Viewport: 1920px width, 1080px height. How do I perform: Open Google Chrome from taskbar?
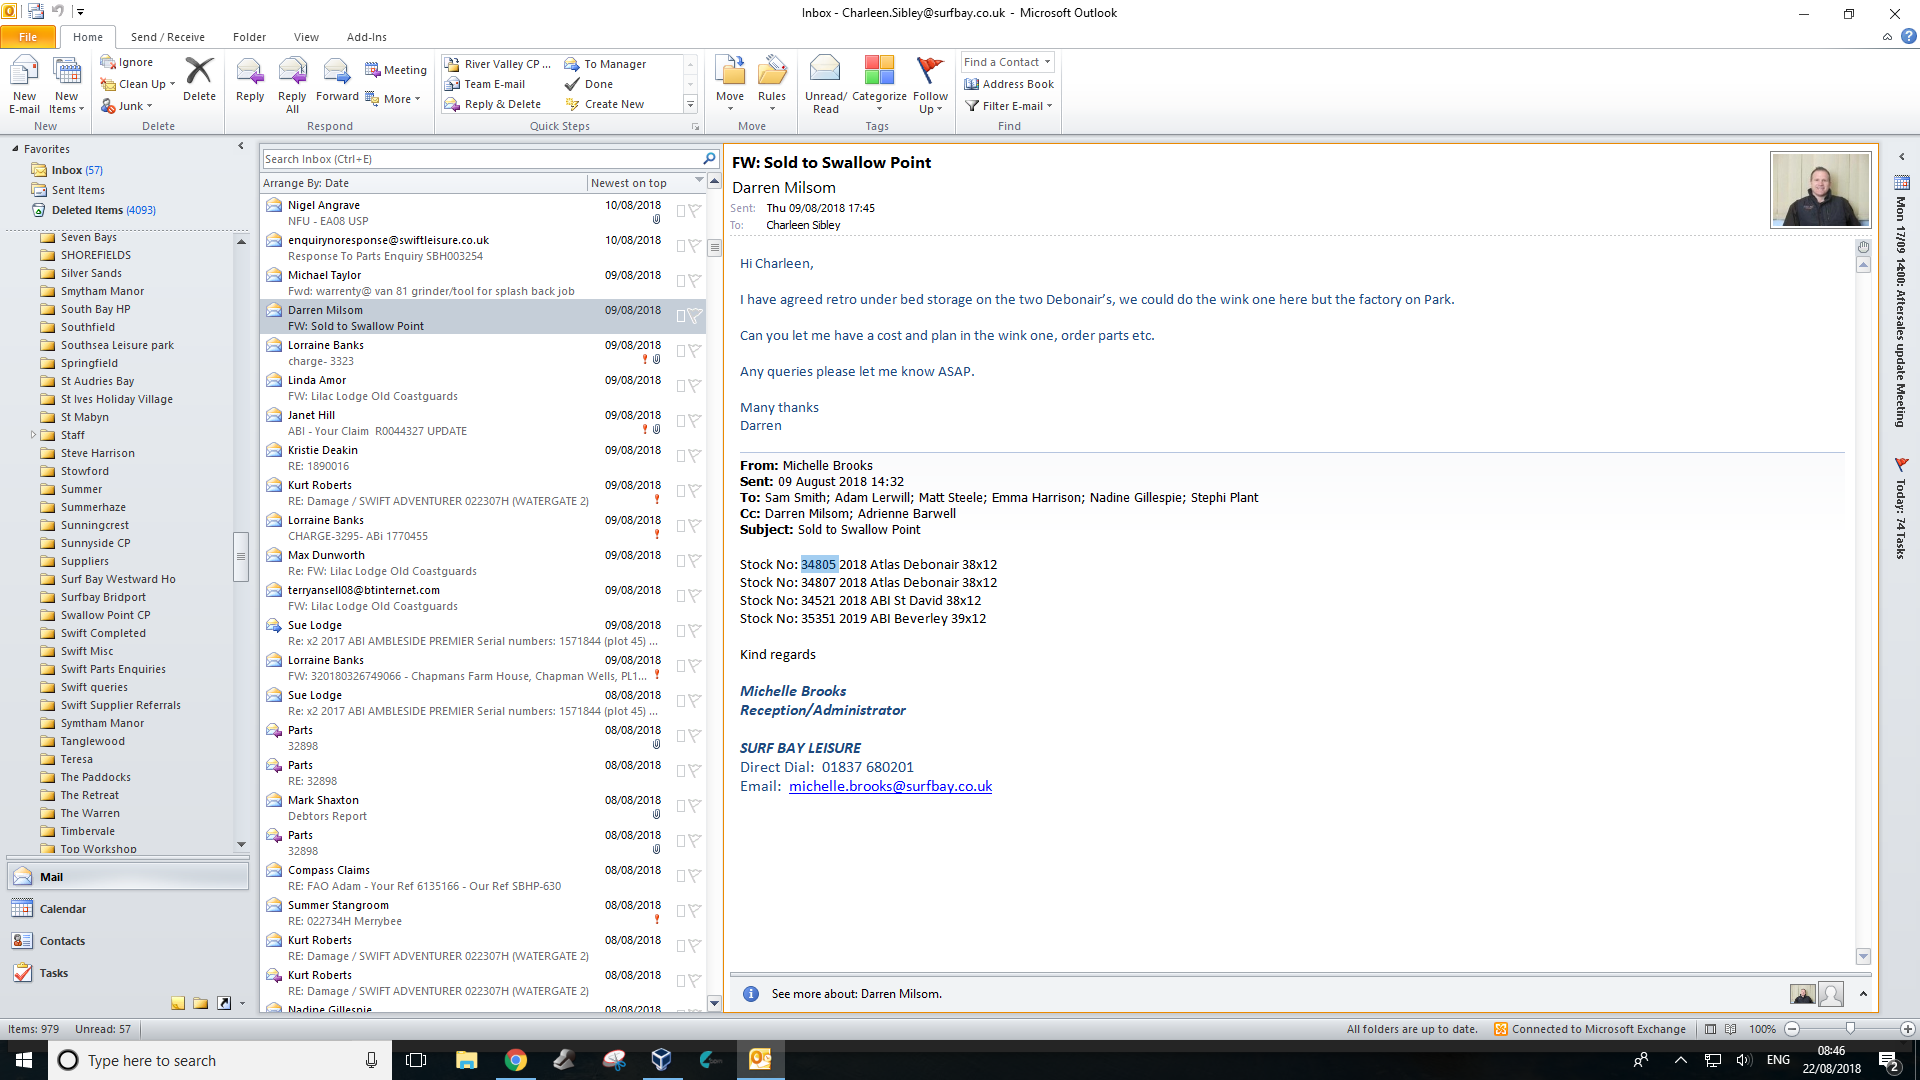point(515,1060)
